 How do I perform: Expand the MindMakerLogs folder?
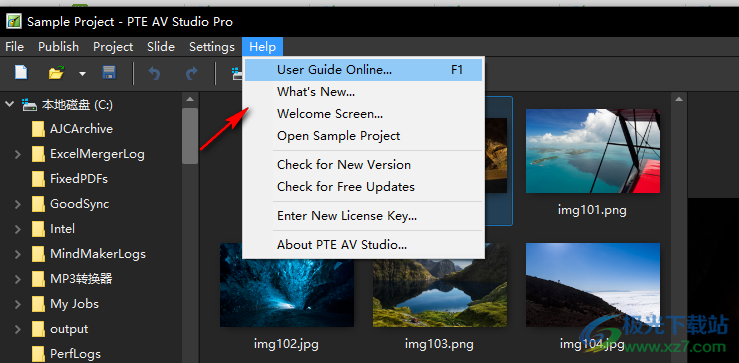click(x=18, y=254)
